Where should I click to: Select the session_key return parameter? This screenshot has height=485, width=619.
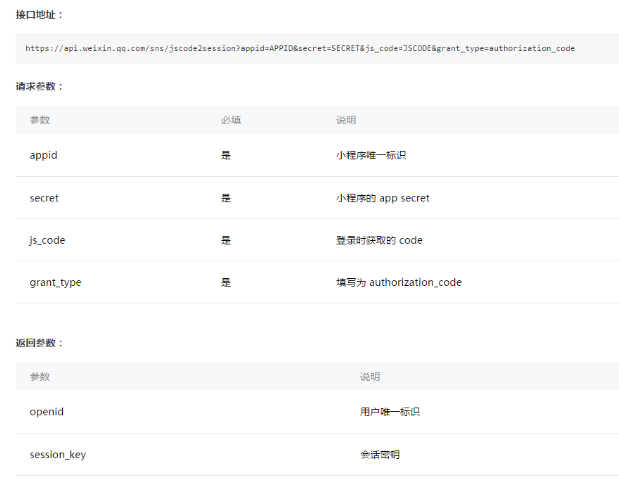(x=57, y=454)
